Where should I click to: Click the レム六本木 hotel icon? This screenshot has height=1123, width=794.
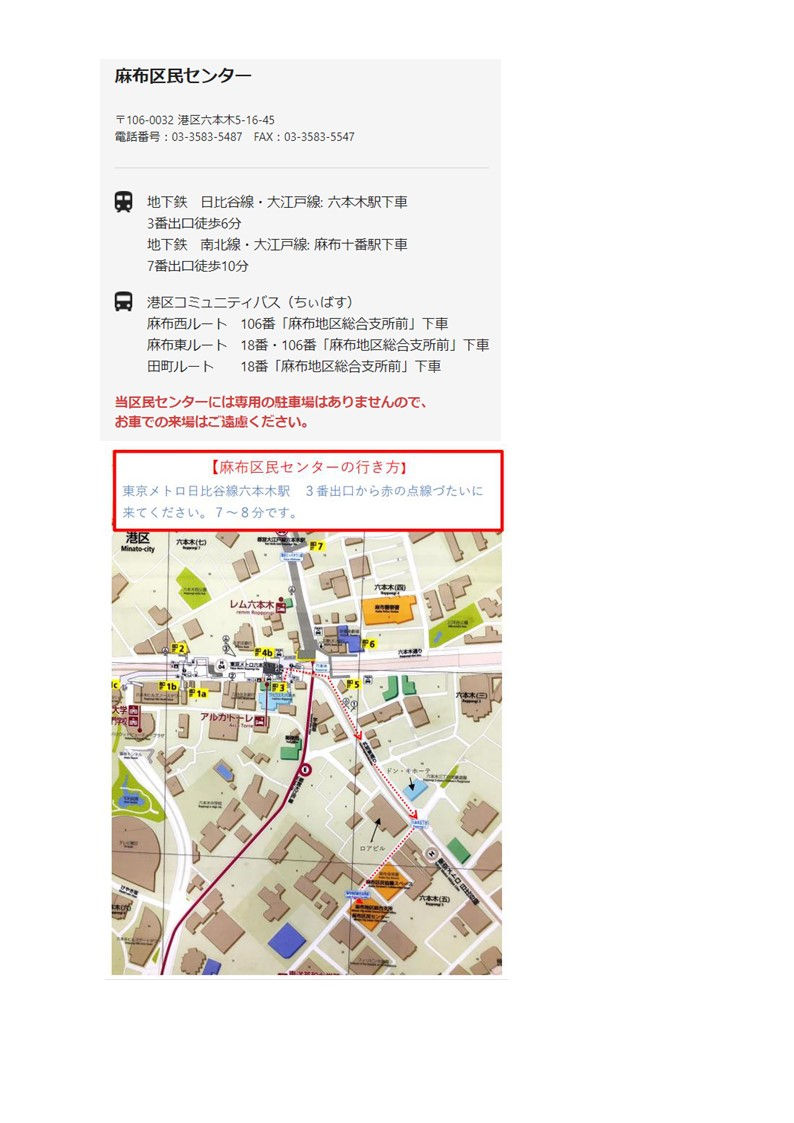281,607
